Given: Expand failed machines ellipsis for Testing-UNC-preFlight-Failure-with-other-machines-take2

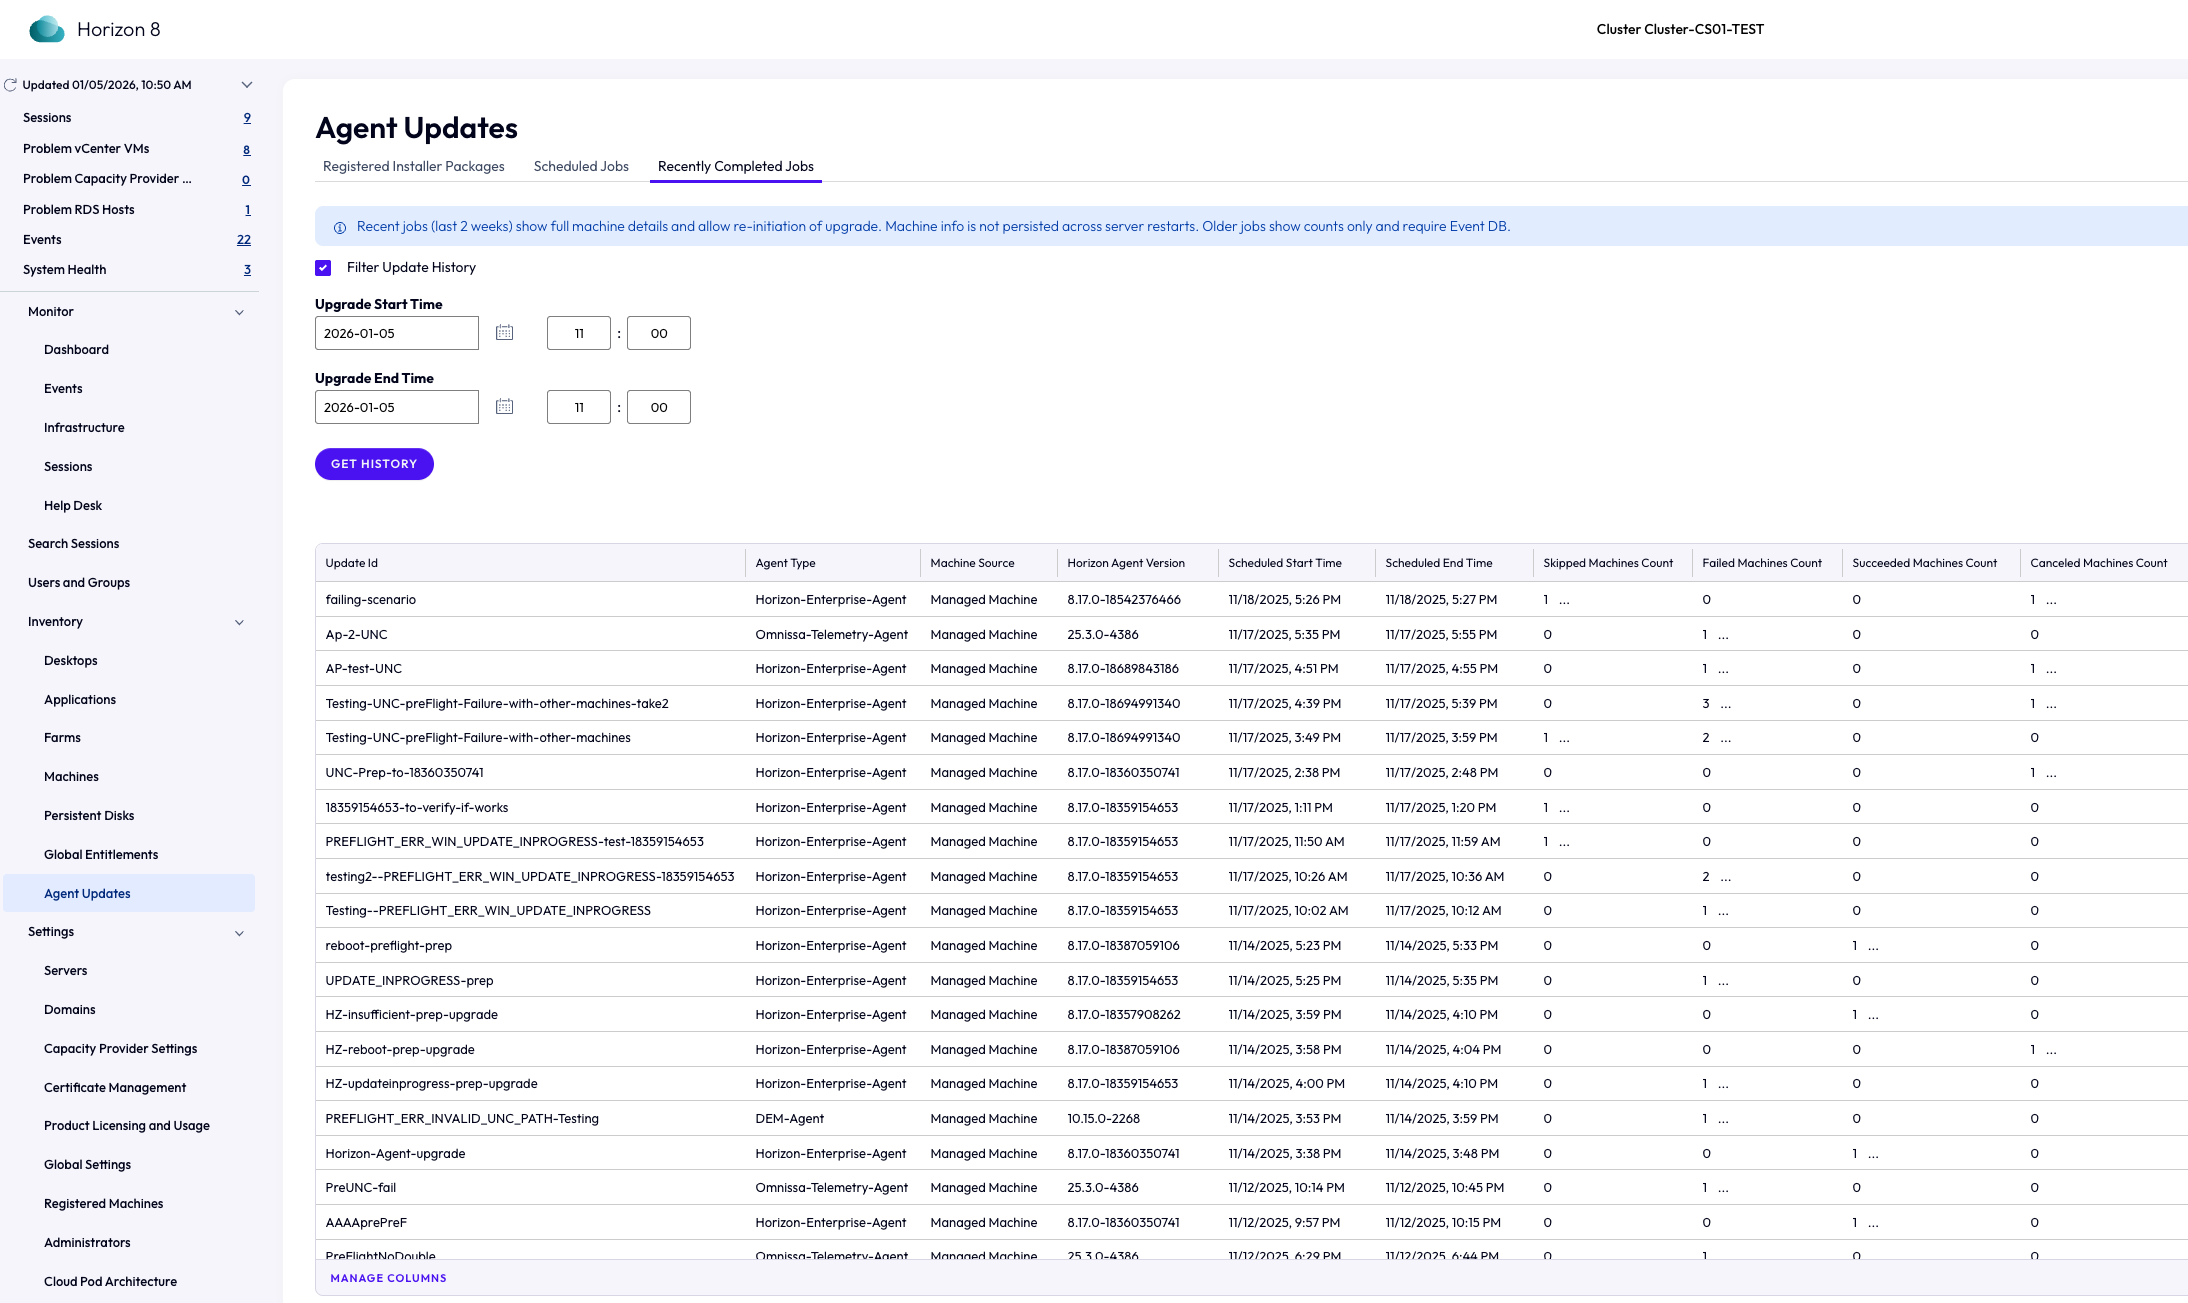Looking at the screenshot, I should click(1726, 705).
